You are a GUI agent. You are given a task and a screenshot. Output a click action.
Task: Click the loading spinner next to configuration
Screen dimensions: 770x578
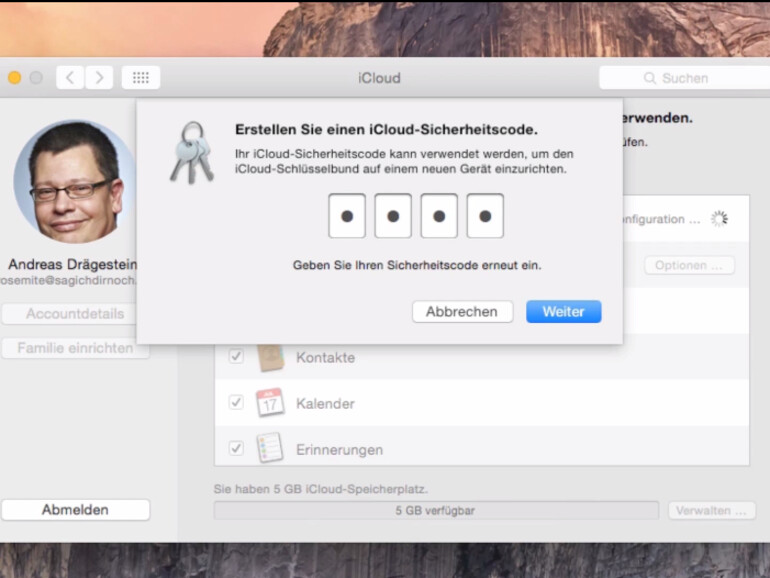pos(719,219)
